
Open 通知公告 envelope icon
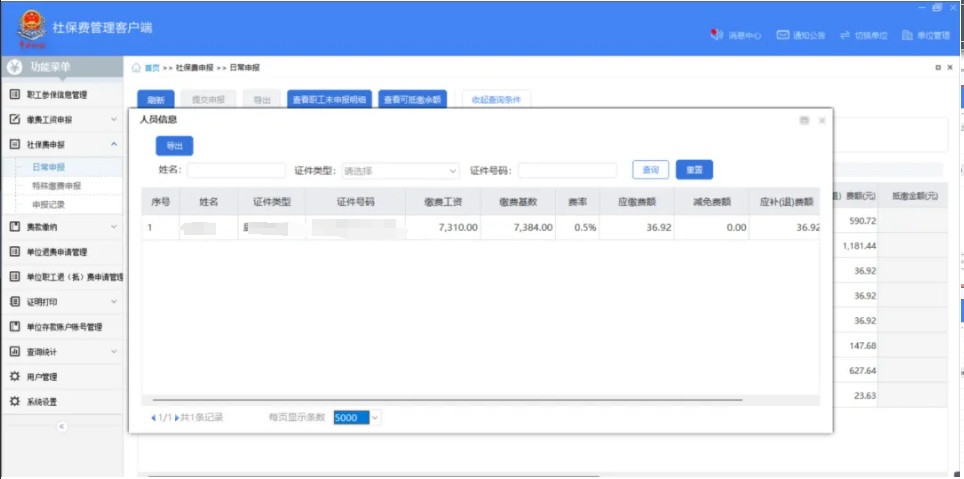783,35
